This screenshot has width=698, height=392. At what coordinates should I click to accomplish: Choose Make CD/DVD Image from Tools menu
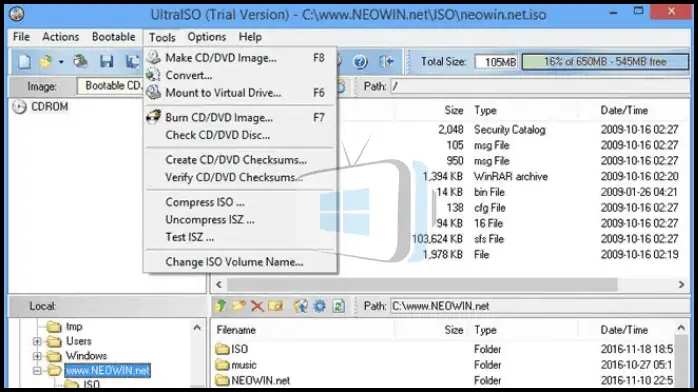coord(240,58)
